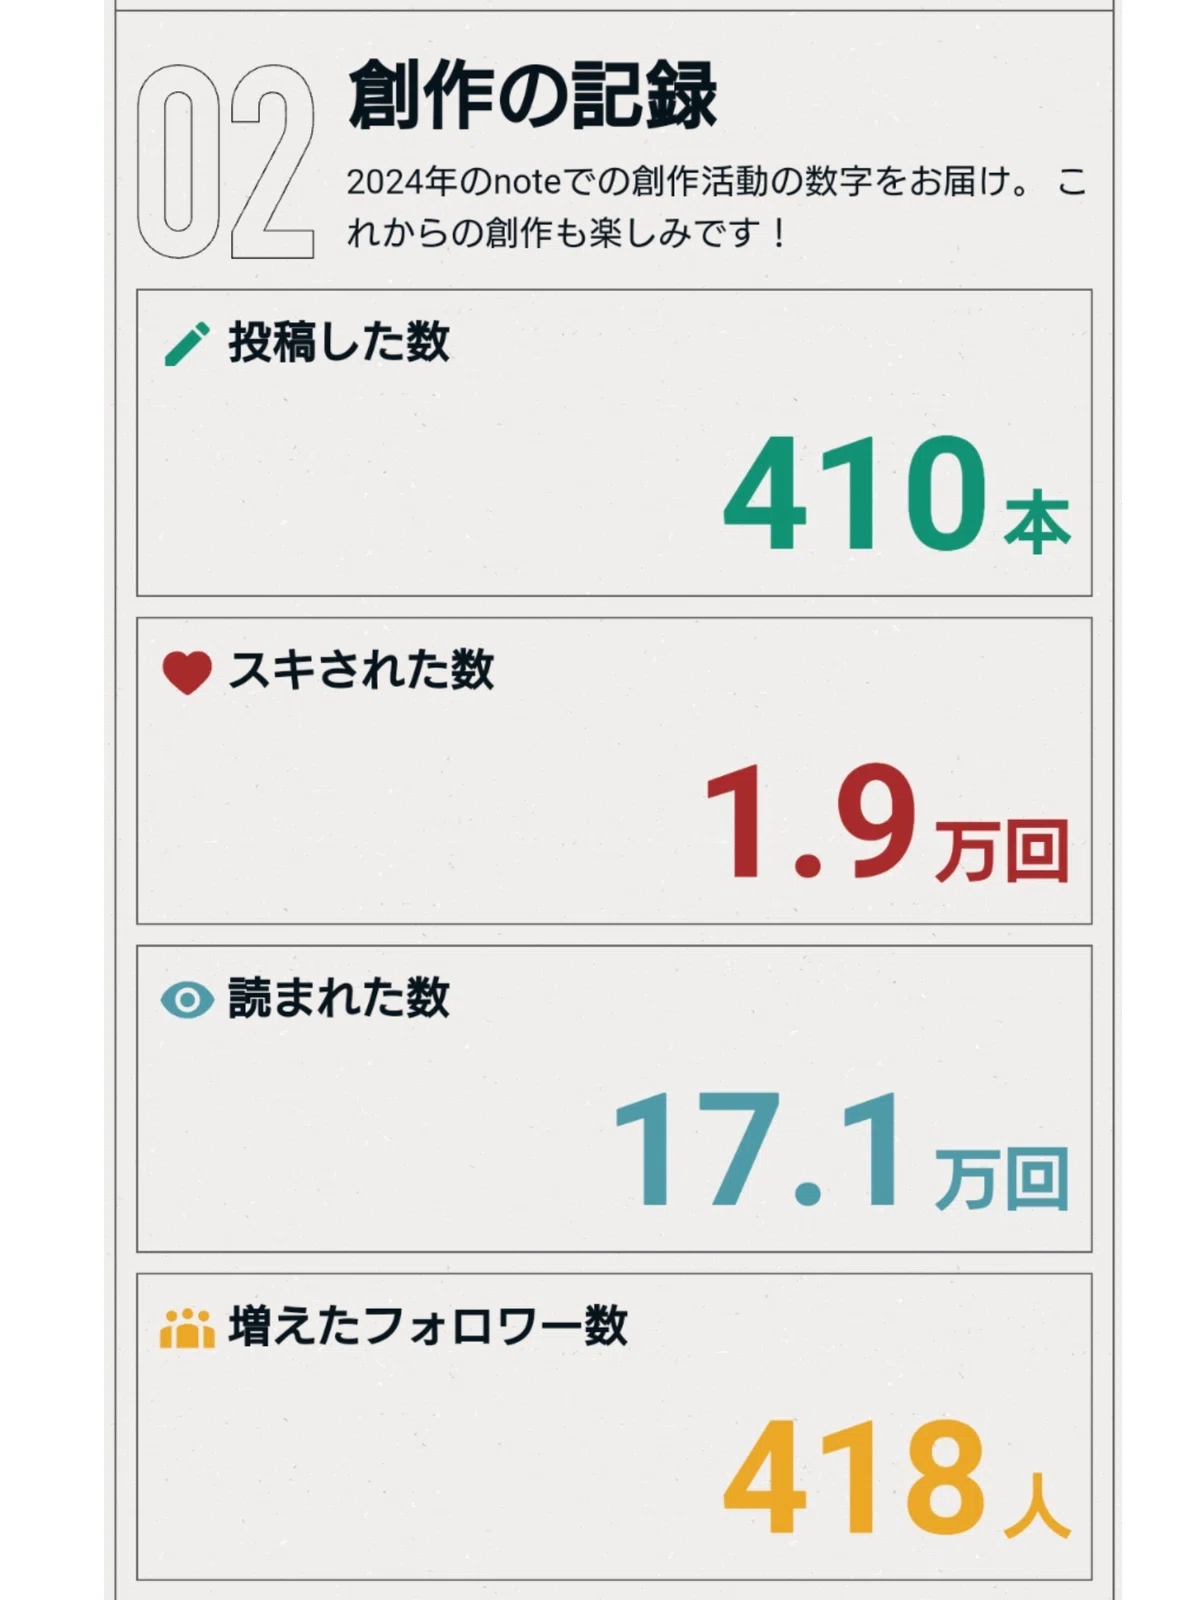Click the これからの創作も楽しみです line

coord(568,234)
